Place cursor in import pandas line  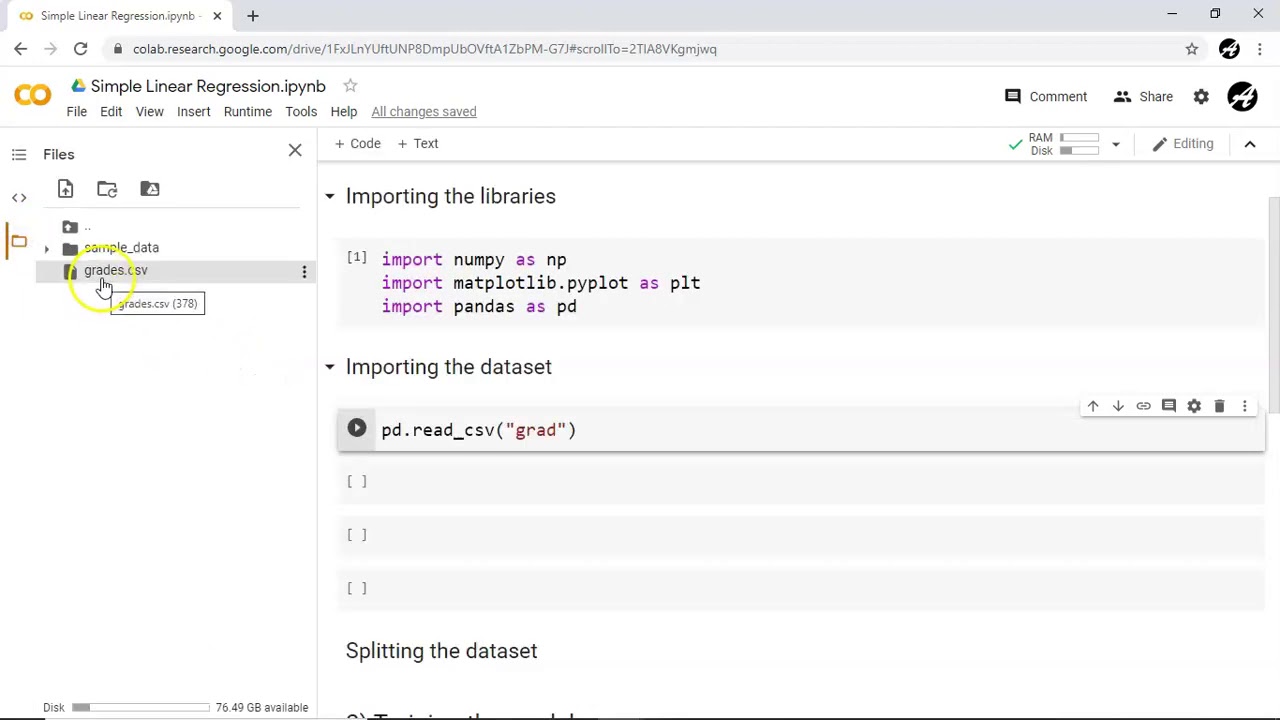(479, 306)
